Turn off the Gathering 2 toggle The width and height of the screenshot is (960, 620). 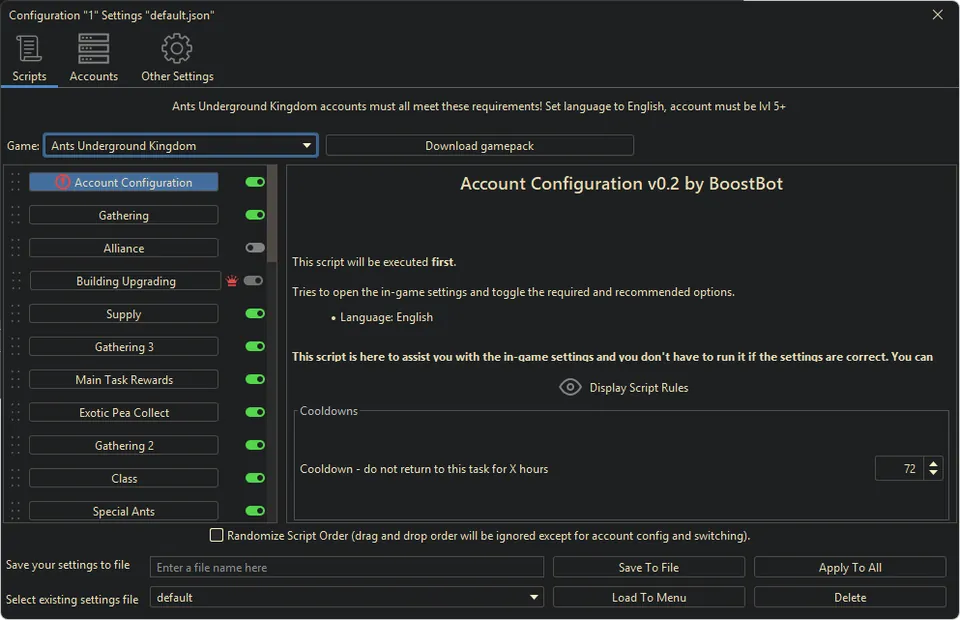255,445
